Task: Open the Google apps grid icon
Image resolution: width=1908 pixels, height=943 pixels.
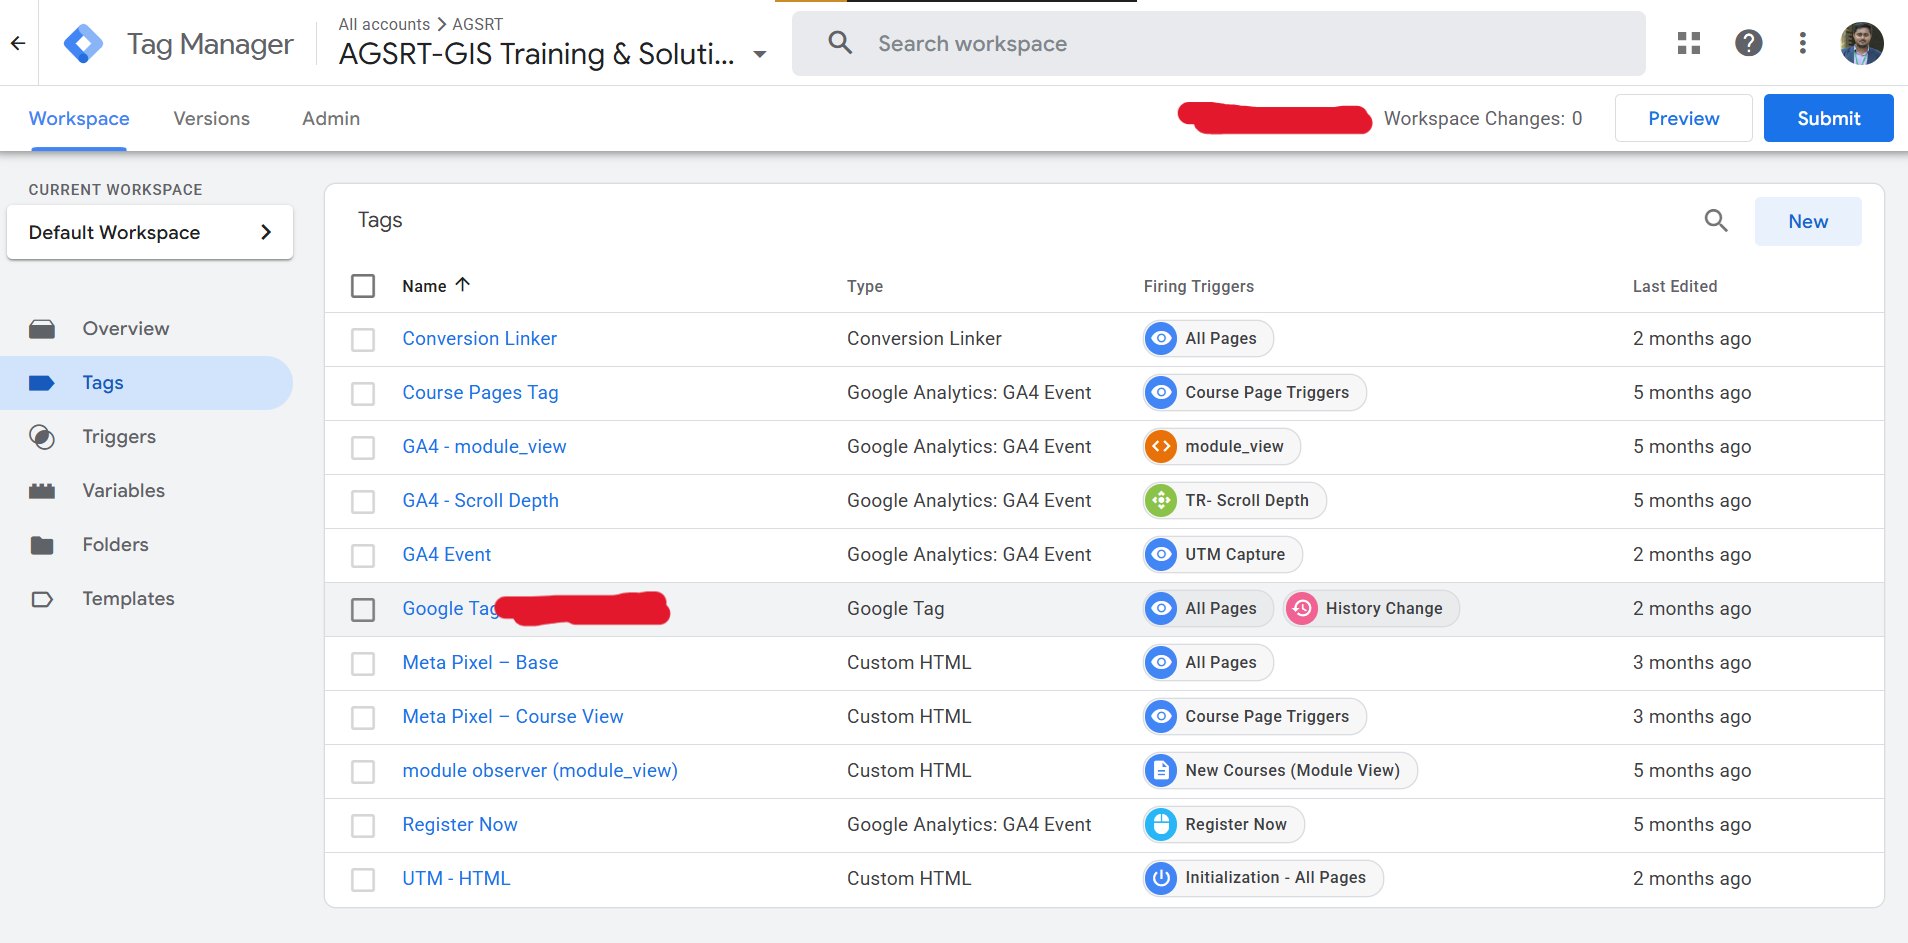Action: tap(1689, 43)
